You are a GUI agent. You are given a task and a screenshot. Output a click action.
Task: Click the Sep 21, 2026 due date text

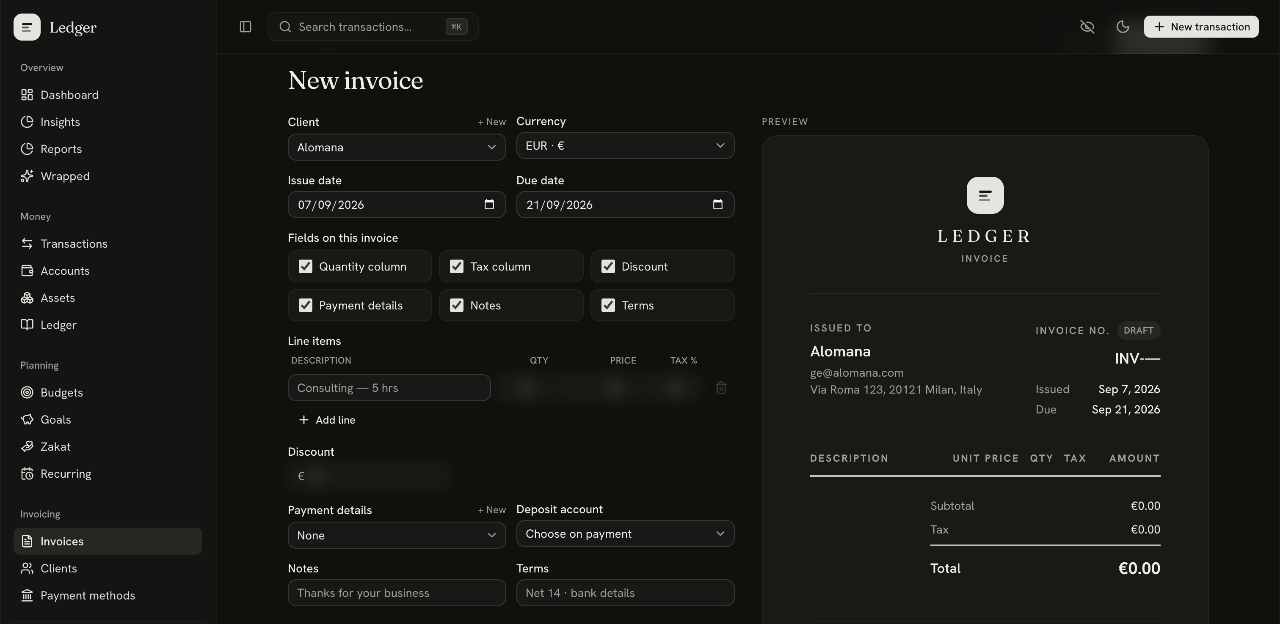(1126, 410)
